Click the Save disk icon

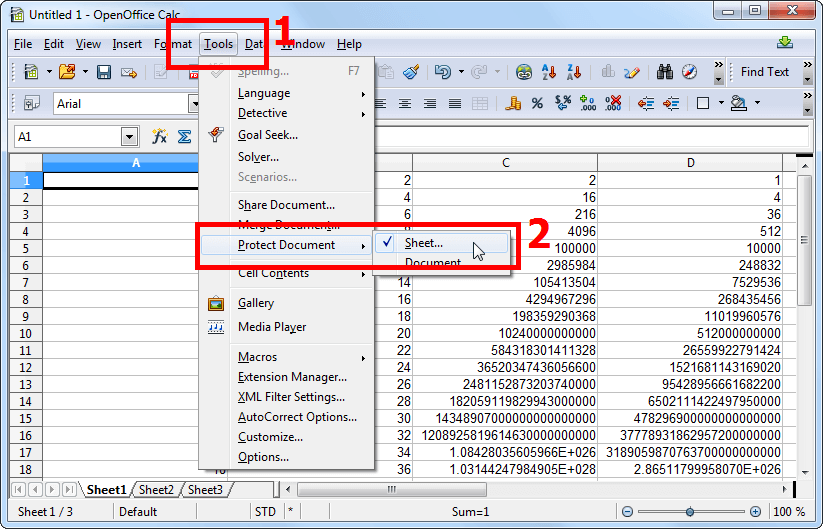[x=102, y=72]
